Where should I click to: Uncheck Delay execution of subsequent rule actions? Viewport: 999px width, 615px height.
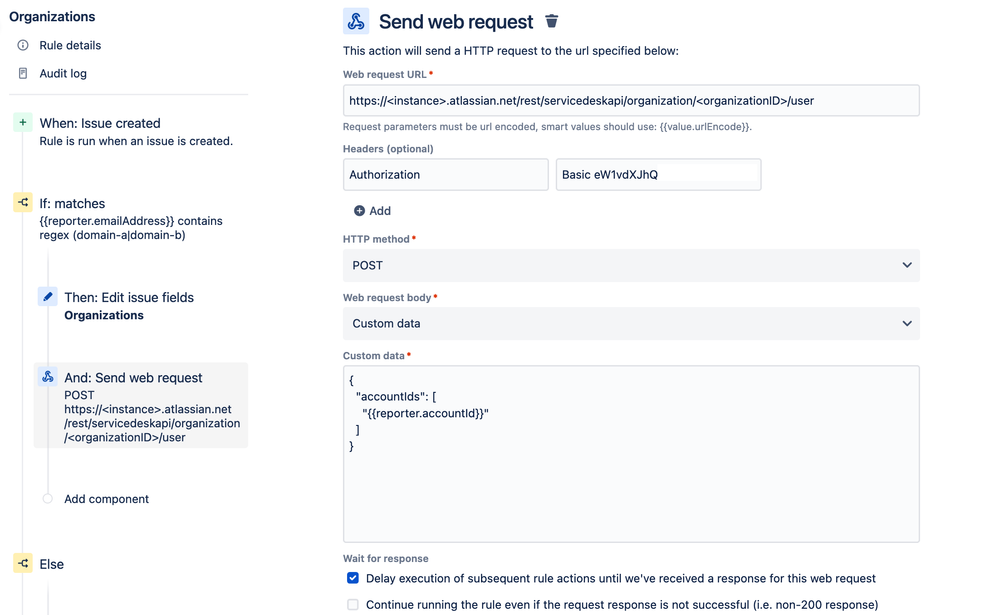(353, 578)
